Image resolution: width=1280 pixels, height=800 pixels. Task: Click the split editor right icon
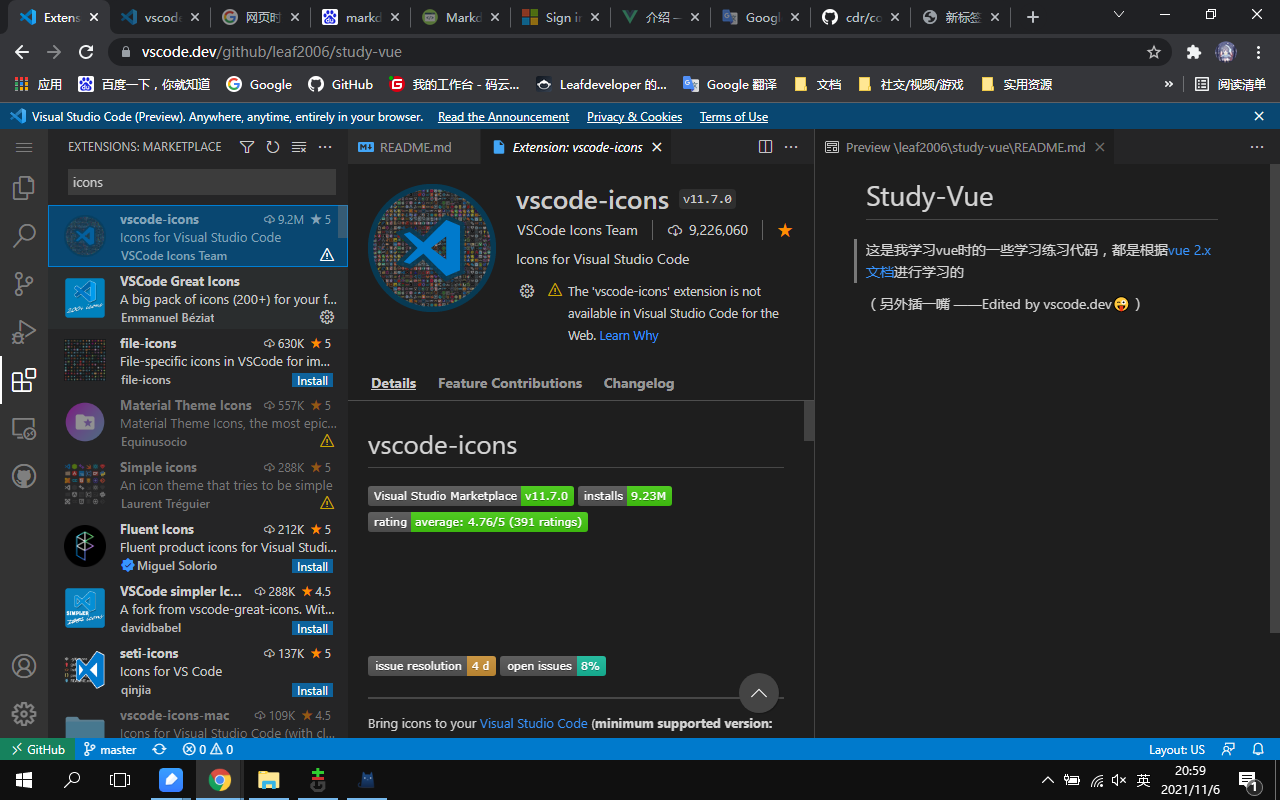(x=765, y=147)
